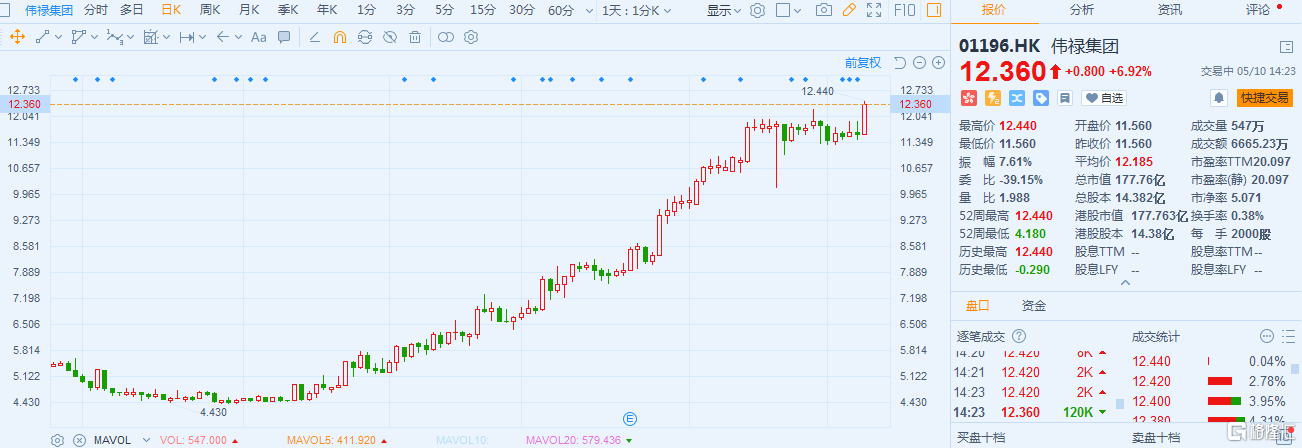The image size is (1302, 448).
Task: Select the crosshair move tool
Action: (17, 38)
